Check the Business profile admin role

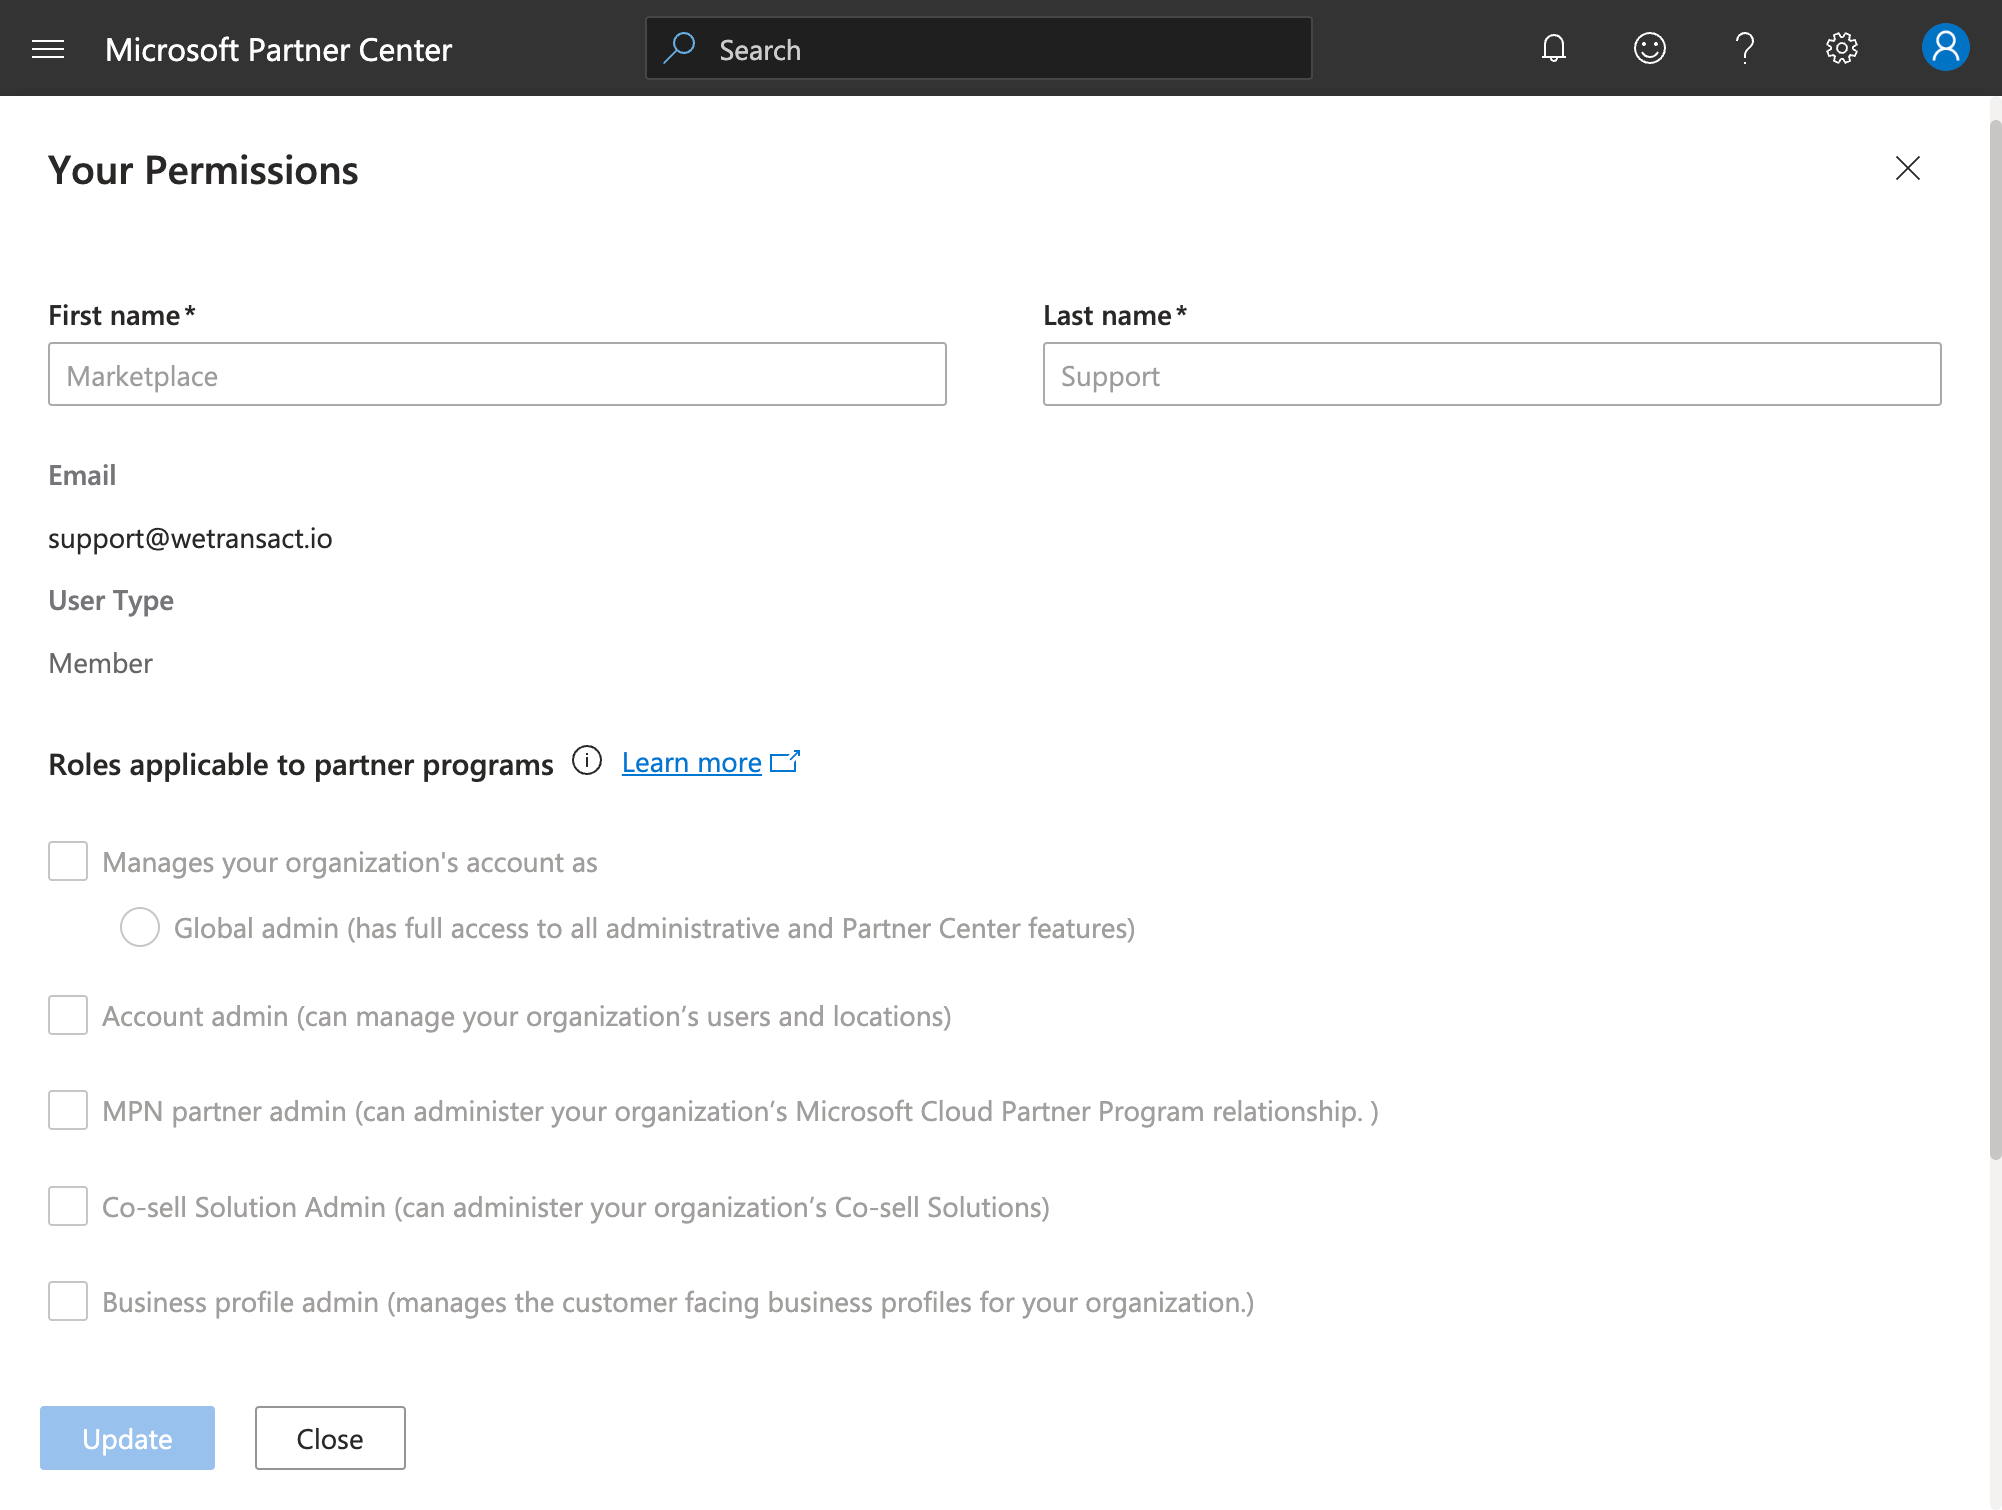[68, 1301]
